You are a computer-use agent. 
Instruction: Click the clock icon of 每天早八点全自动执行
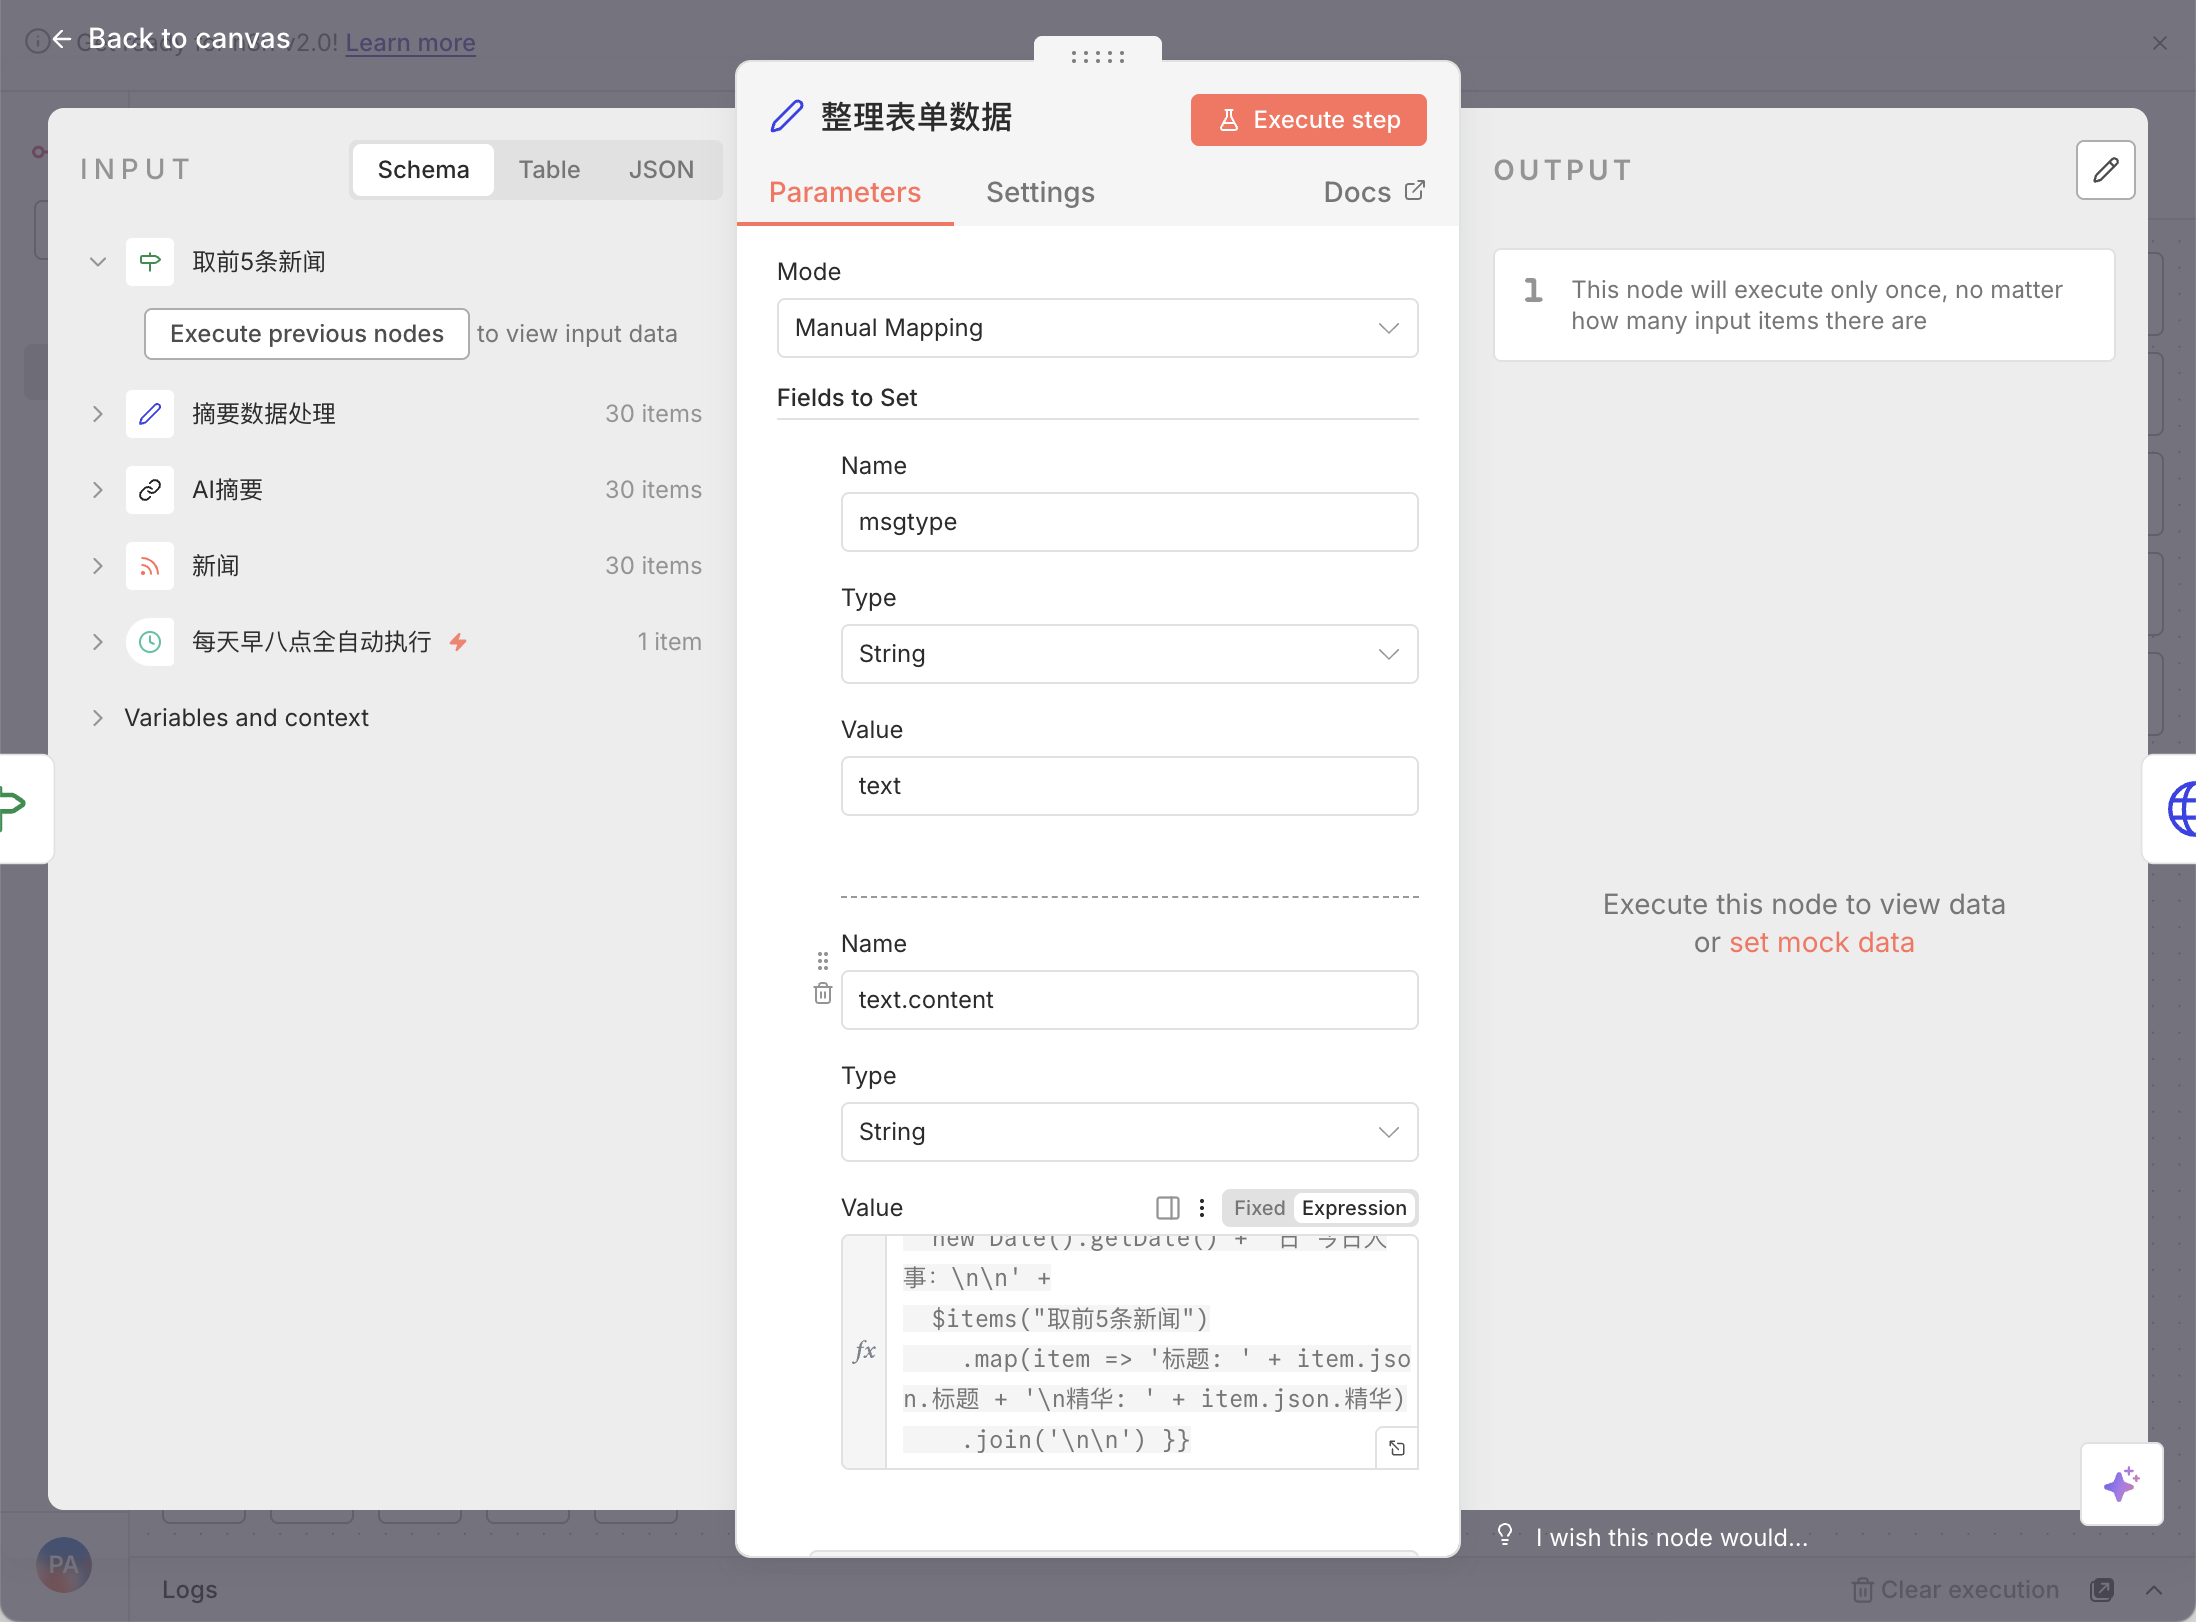tap(150, 642)
